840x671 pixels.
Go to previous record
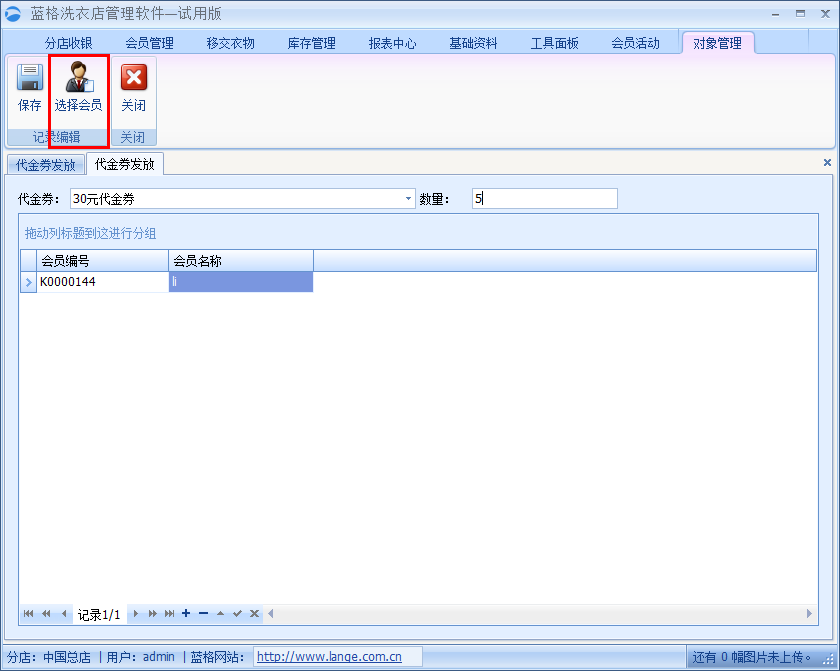(64, 614)
